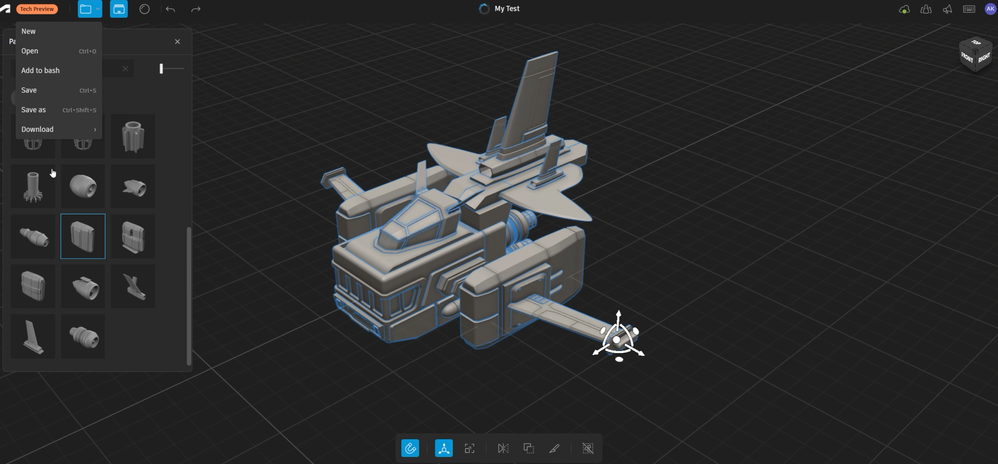This screenshot has width=998, height=464.
Task: Activate the duplicate tool
Action: (528, 448)
